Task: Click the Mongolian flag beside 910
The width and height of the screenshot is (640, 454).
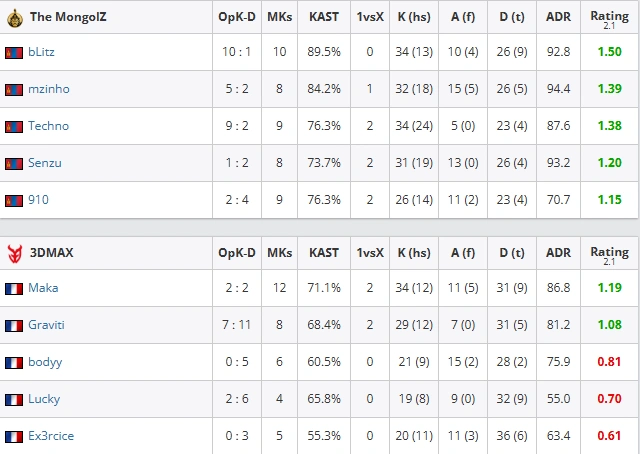Action: click(14, 201)
